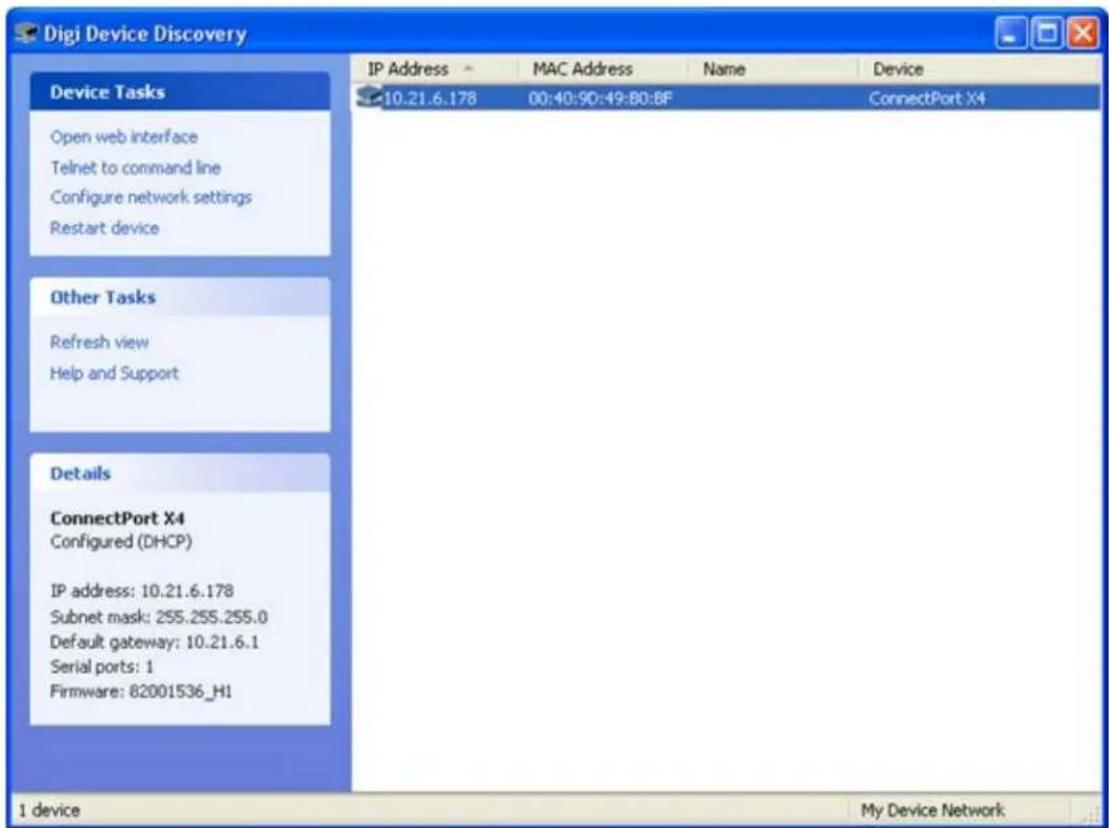Select Configure network settings

point(151,197)
